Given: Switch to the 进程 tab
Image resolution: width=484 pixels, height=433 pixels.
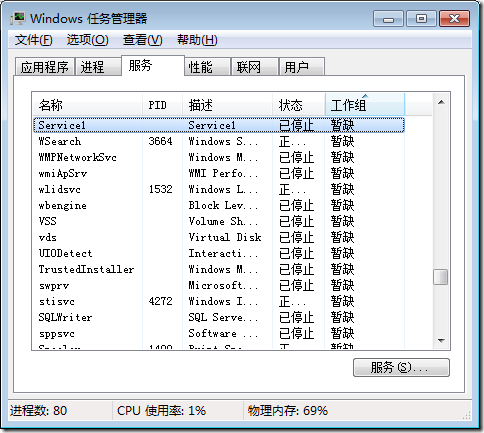Looking at the screenshot, I should coord(98,67).
